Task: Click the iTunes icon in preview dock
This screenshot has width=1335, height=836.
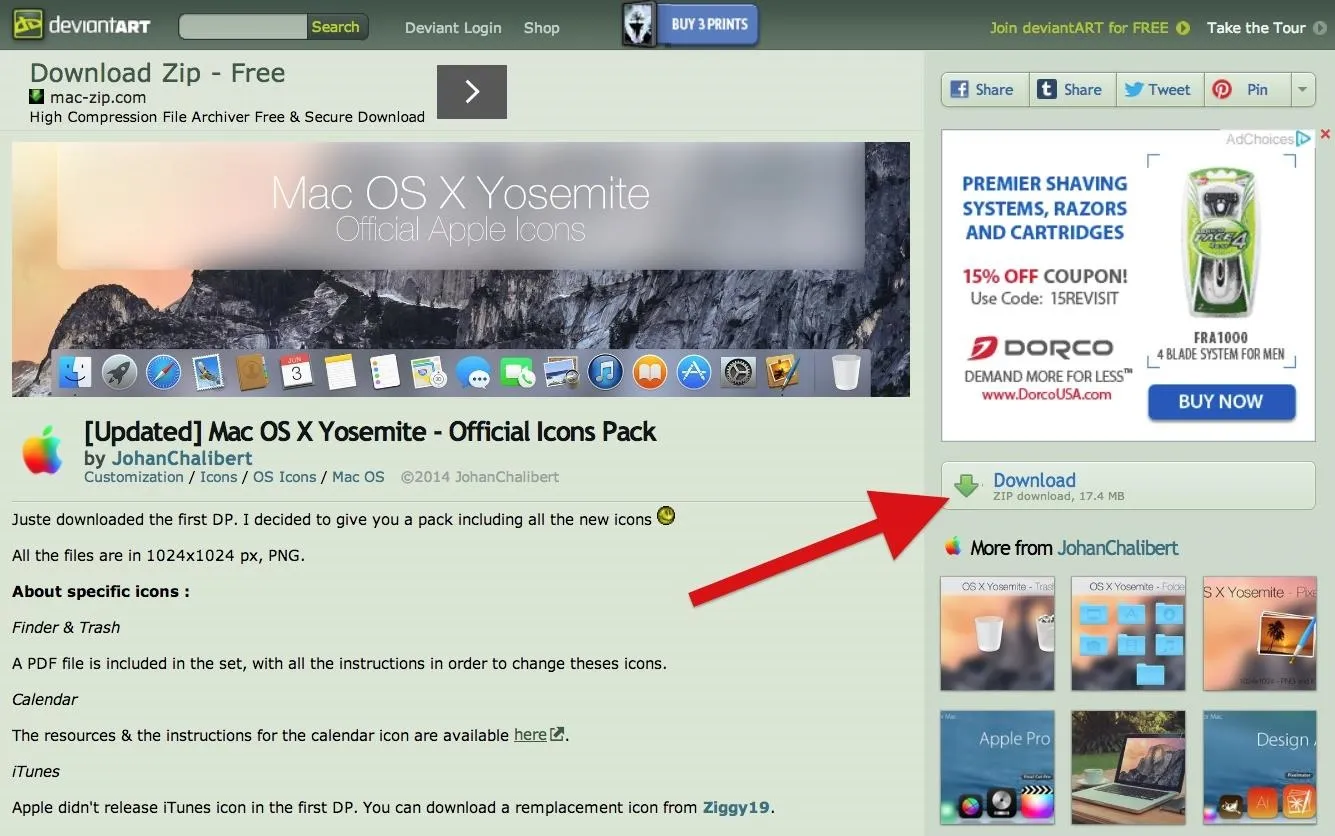Action: (x=605, y=373)
